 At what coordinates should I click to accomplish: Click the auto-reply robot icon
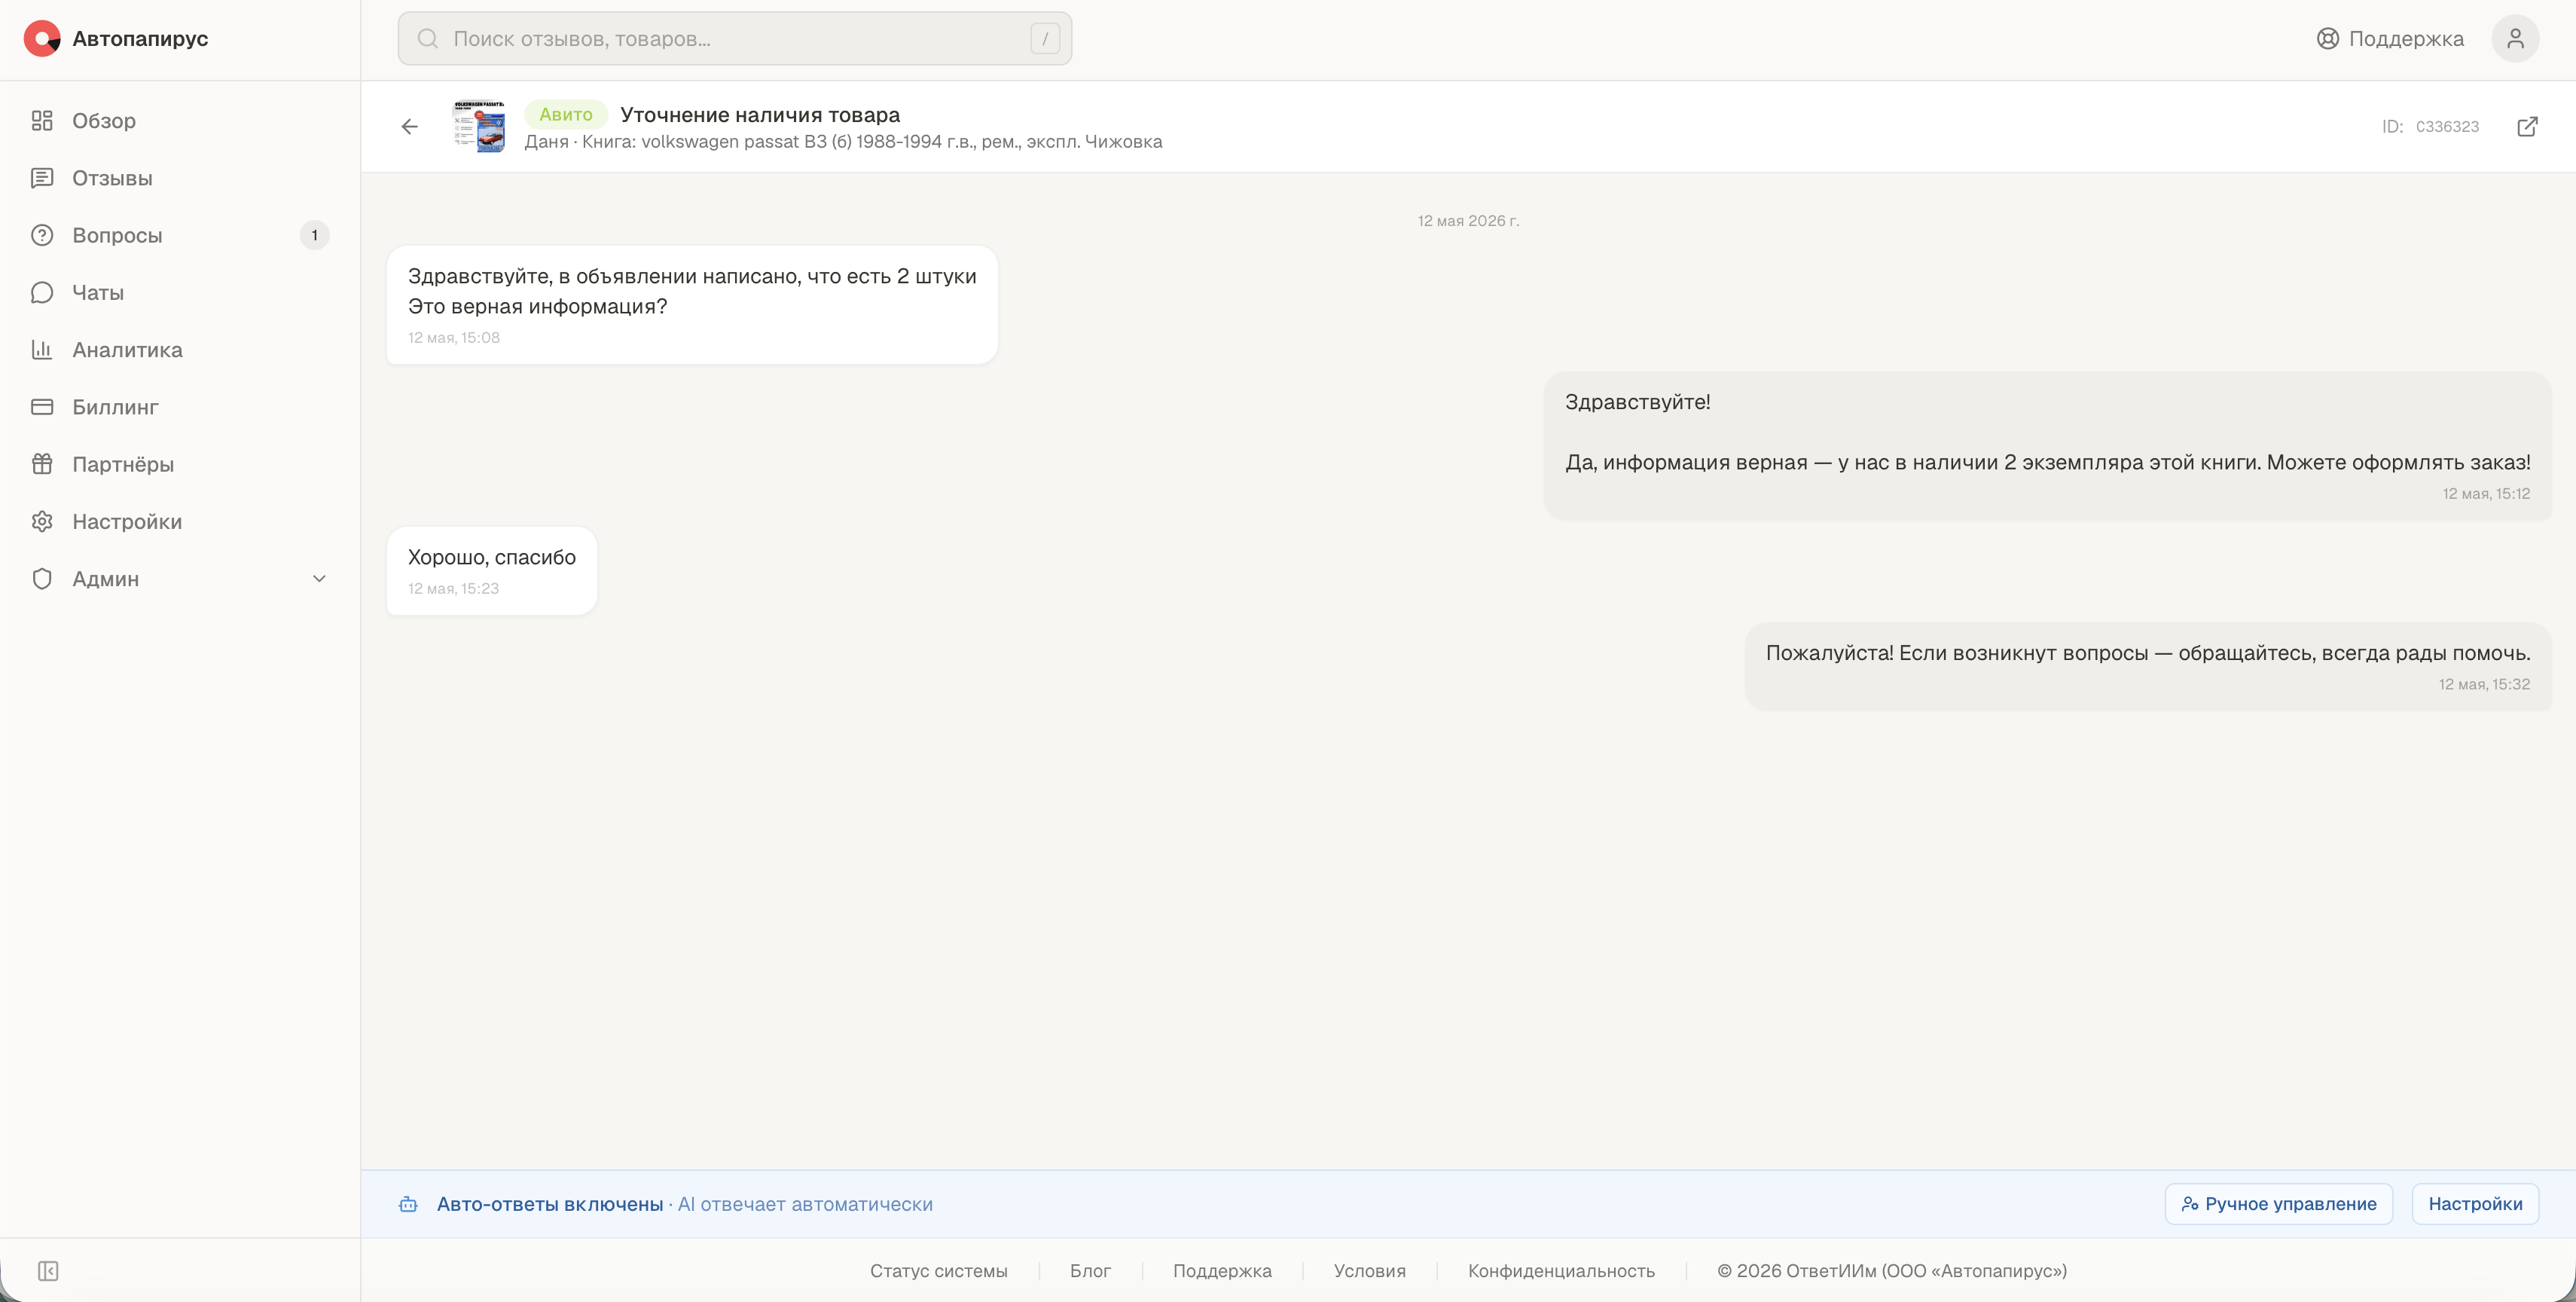[x=408, y=1204]
